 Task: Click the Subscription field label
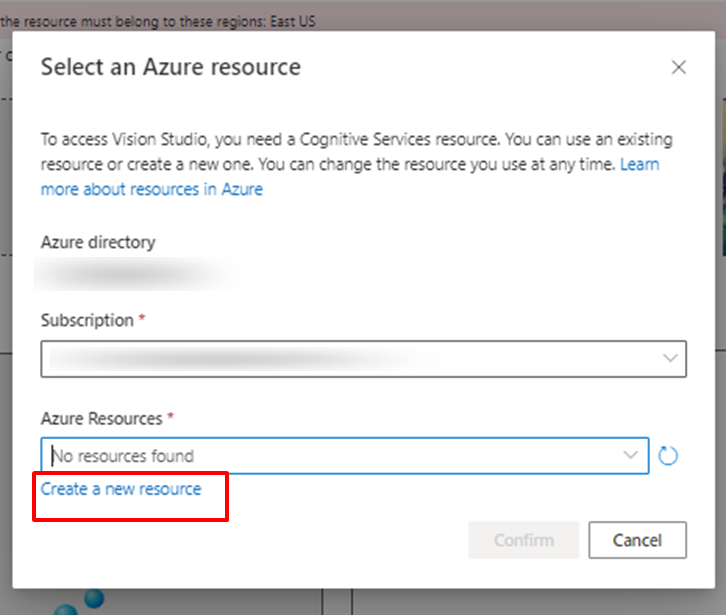tap(87, 320)
